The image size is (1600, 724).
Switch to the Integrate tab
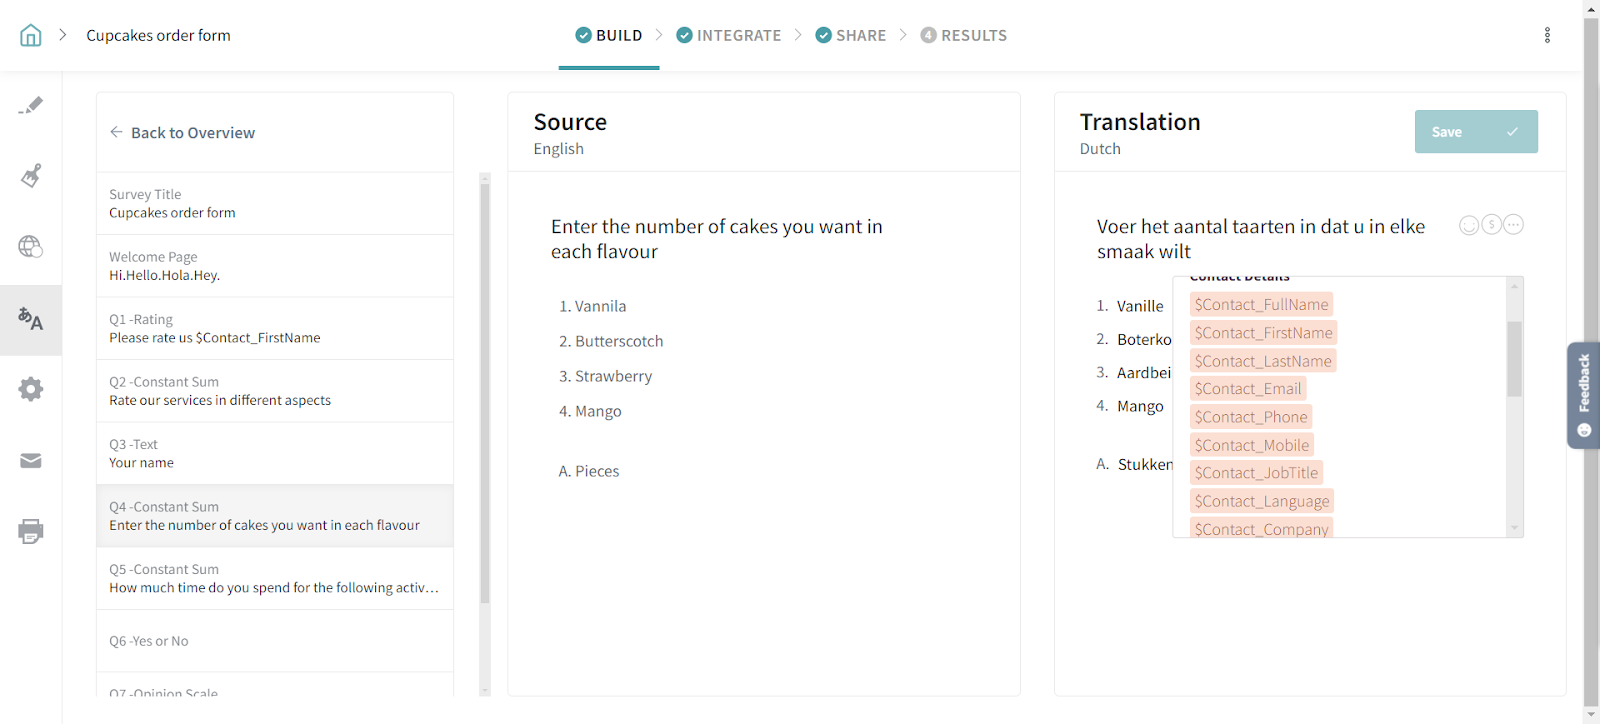point(729,36)
